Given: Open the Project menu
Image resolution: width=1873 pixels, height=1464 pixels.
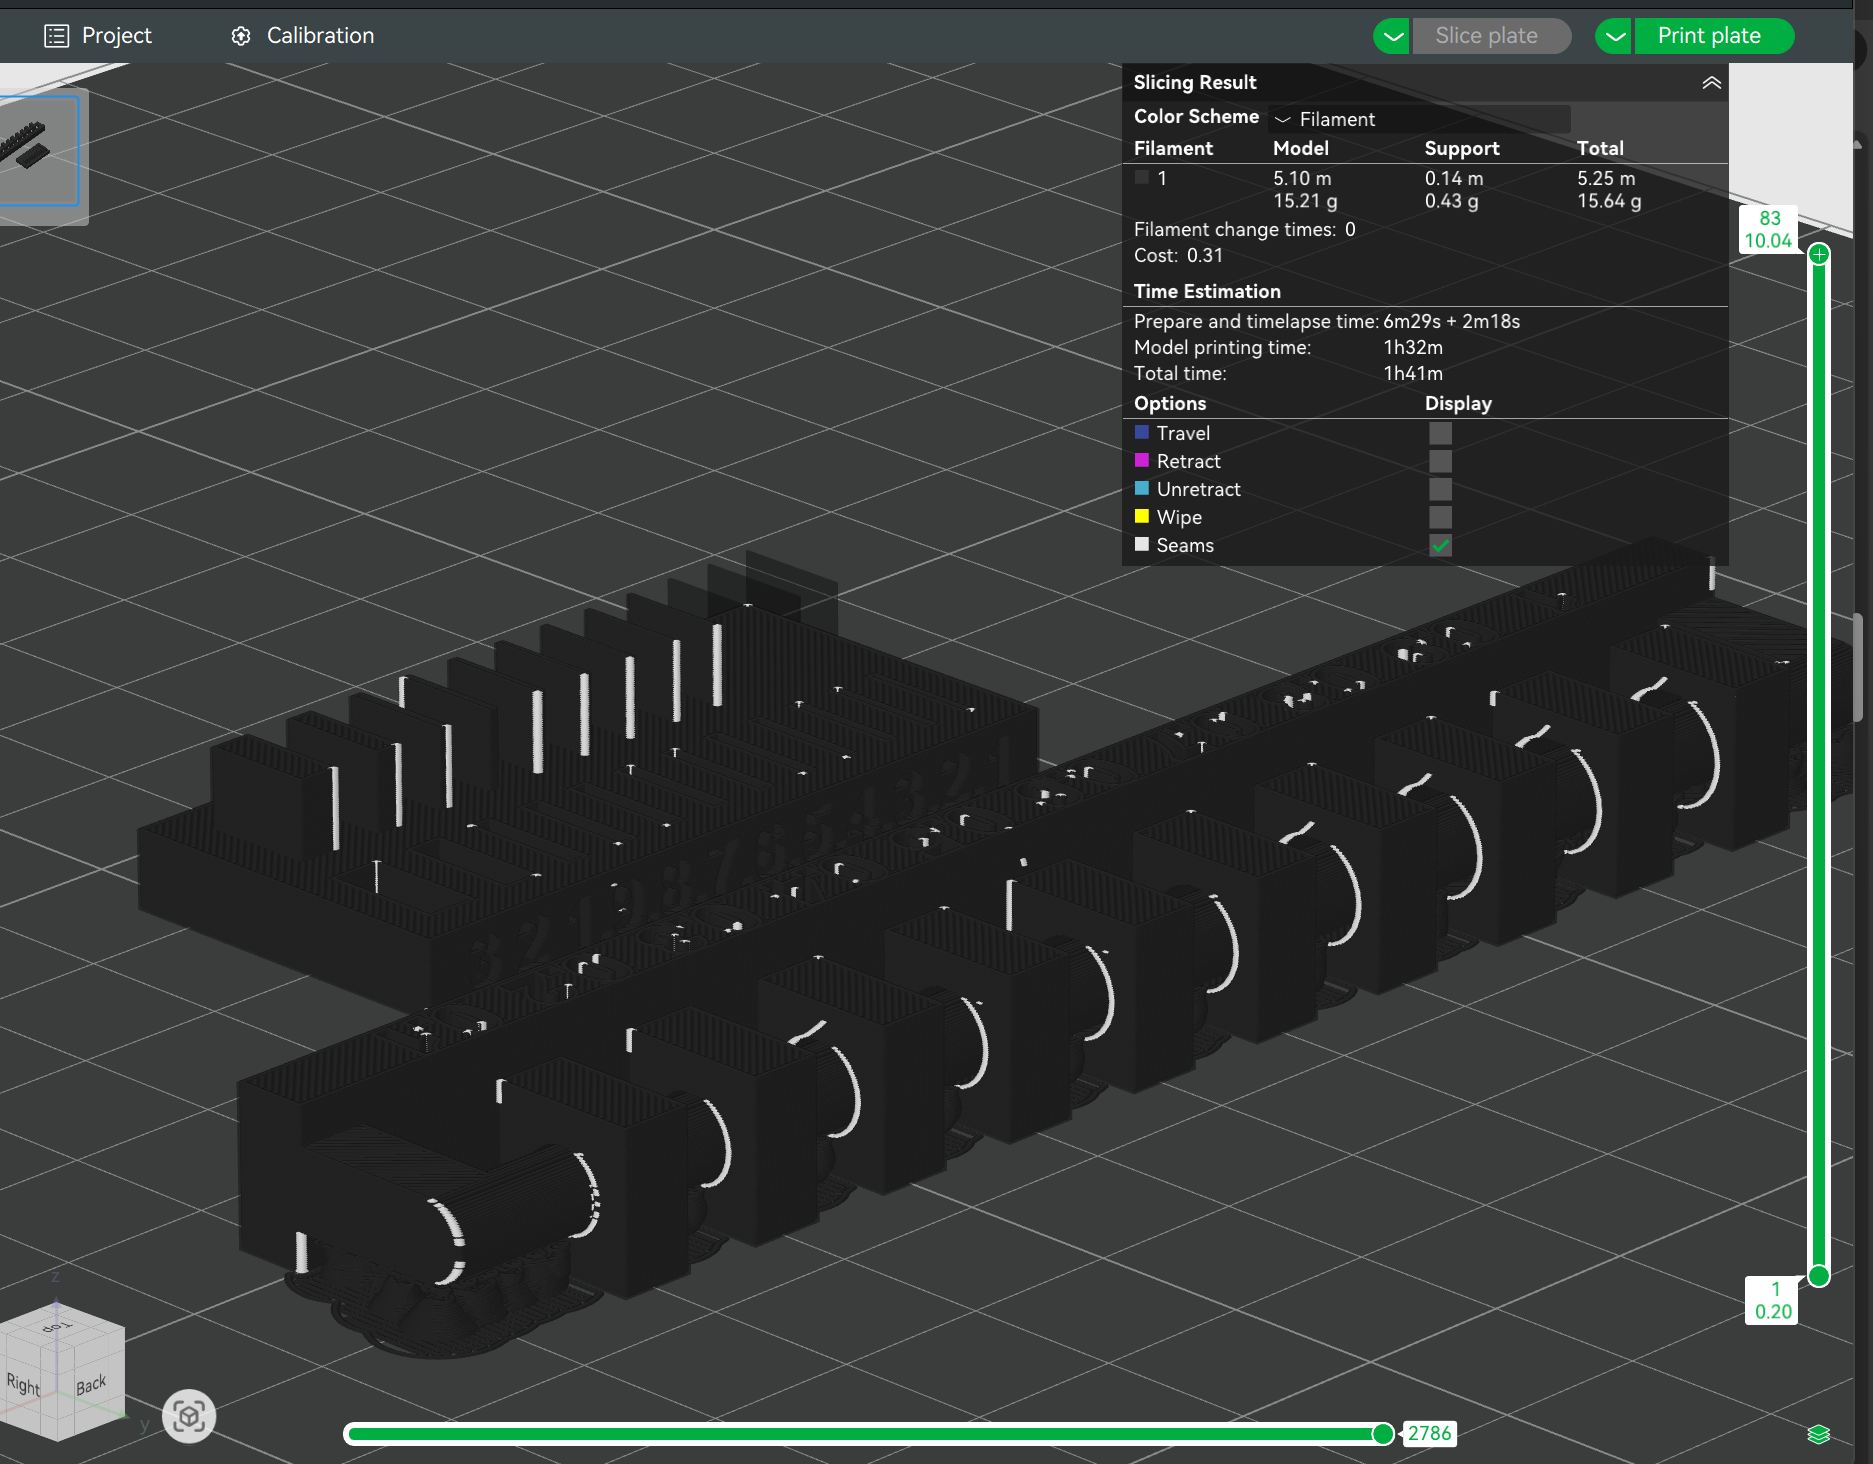Looking at the screenshot, I should (116, 35).
